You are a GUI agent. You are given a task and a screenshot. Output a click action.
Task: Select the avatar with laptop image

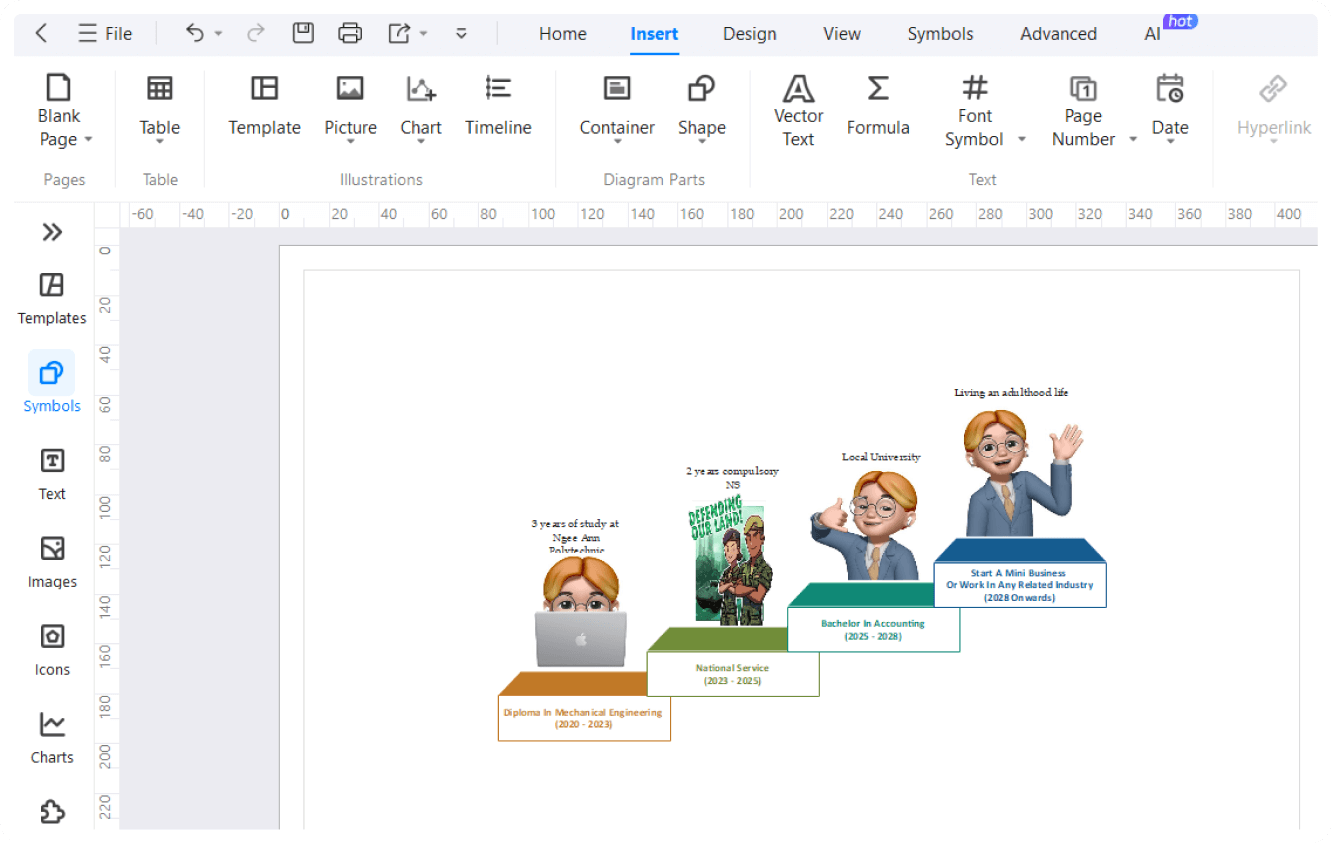pos(581,612)
